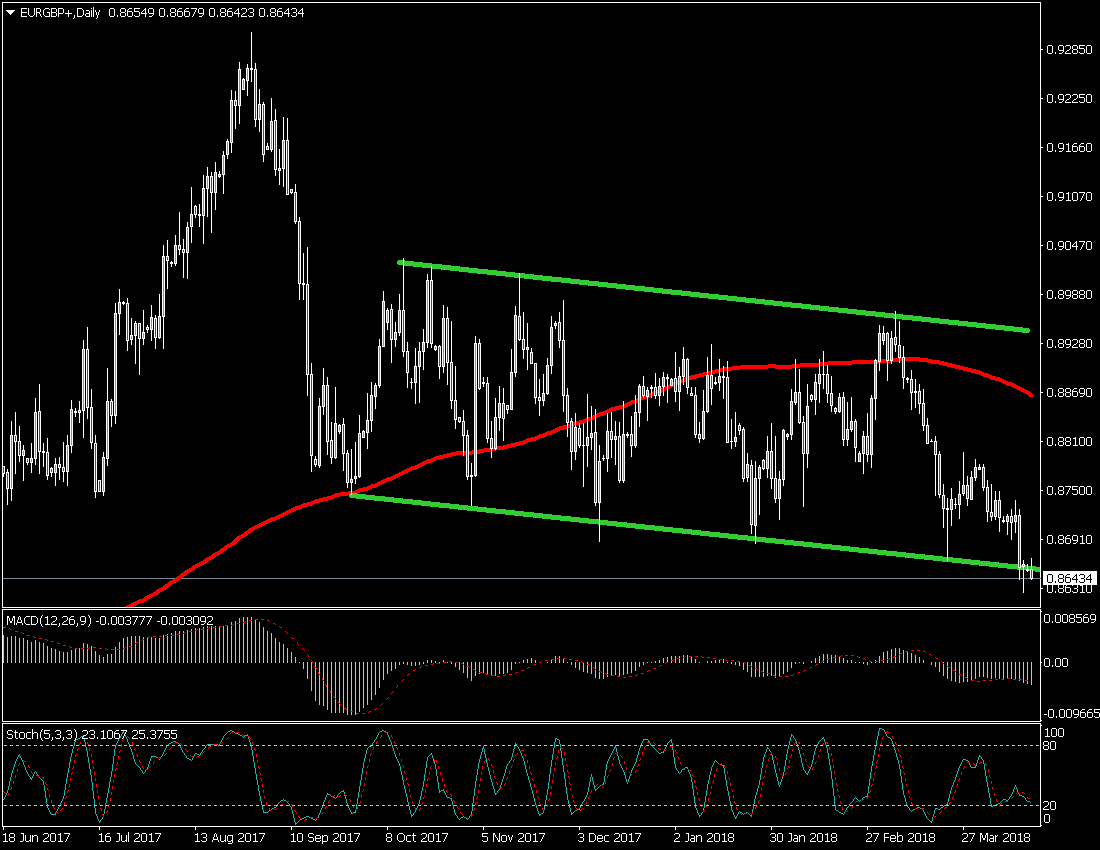Click the MACD(12,26,9) indicator label

[x=49, y=621]
